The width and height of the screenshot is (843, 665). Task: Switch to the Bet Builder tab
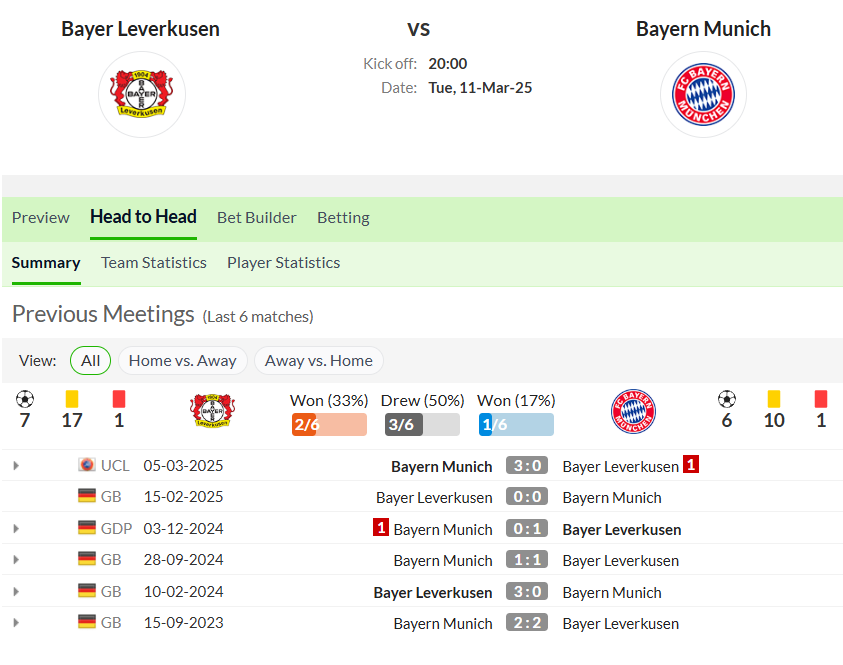[x=256, y=218]
